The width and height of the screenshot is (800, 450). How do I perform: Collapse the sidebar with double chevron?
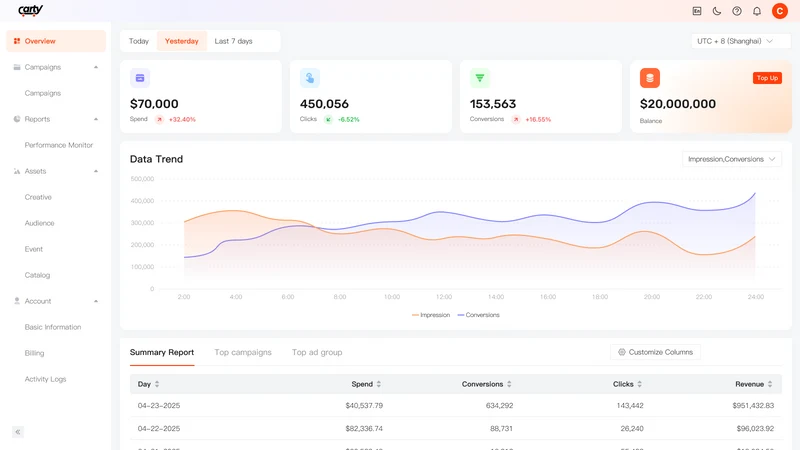[18, 432]
